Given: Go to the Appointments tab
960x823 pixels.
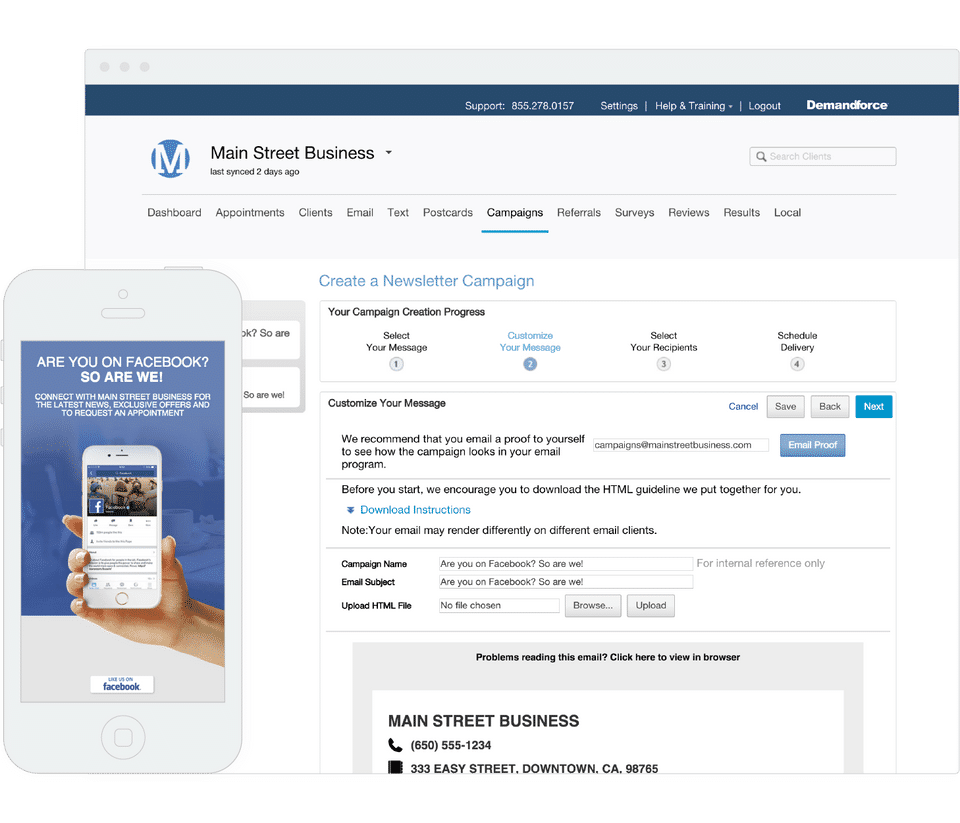Looking at the screenshot, I should [250, 212].
